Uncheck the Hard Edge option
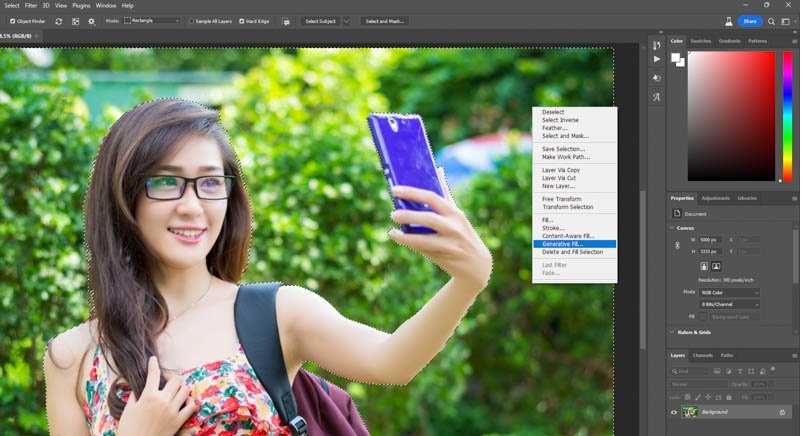Screen dimensions: 802x436 [x=242, y=21]
